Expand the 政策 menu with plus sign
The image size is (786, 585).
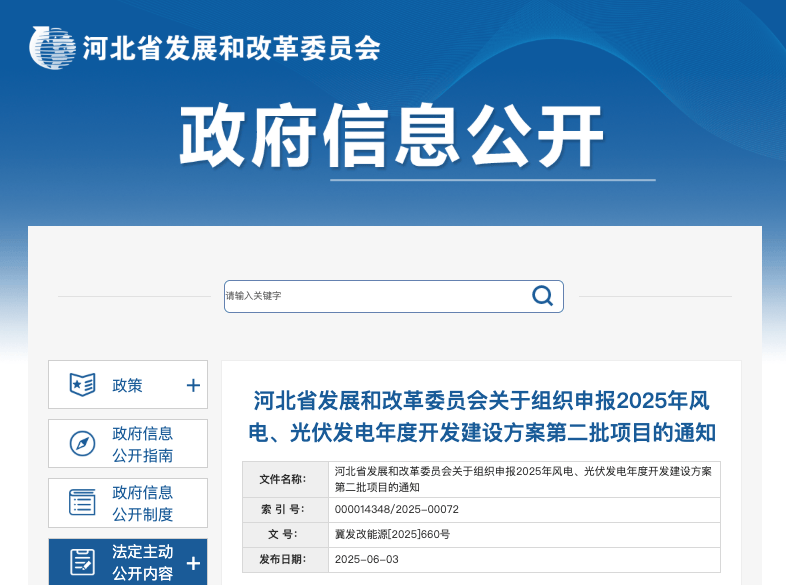193,385
